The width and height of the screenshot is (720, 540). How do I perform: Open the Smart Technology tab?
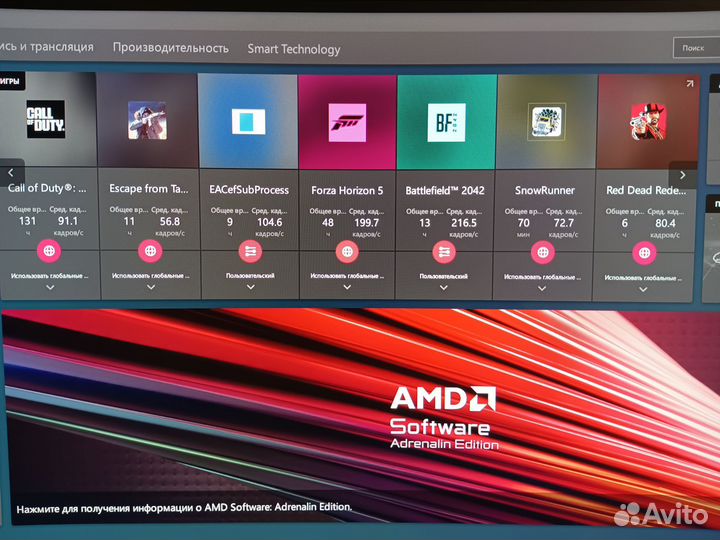[x=294, y=49]
